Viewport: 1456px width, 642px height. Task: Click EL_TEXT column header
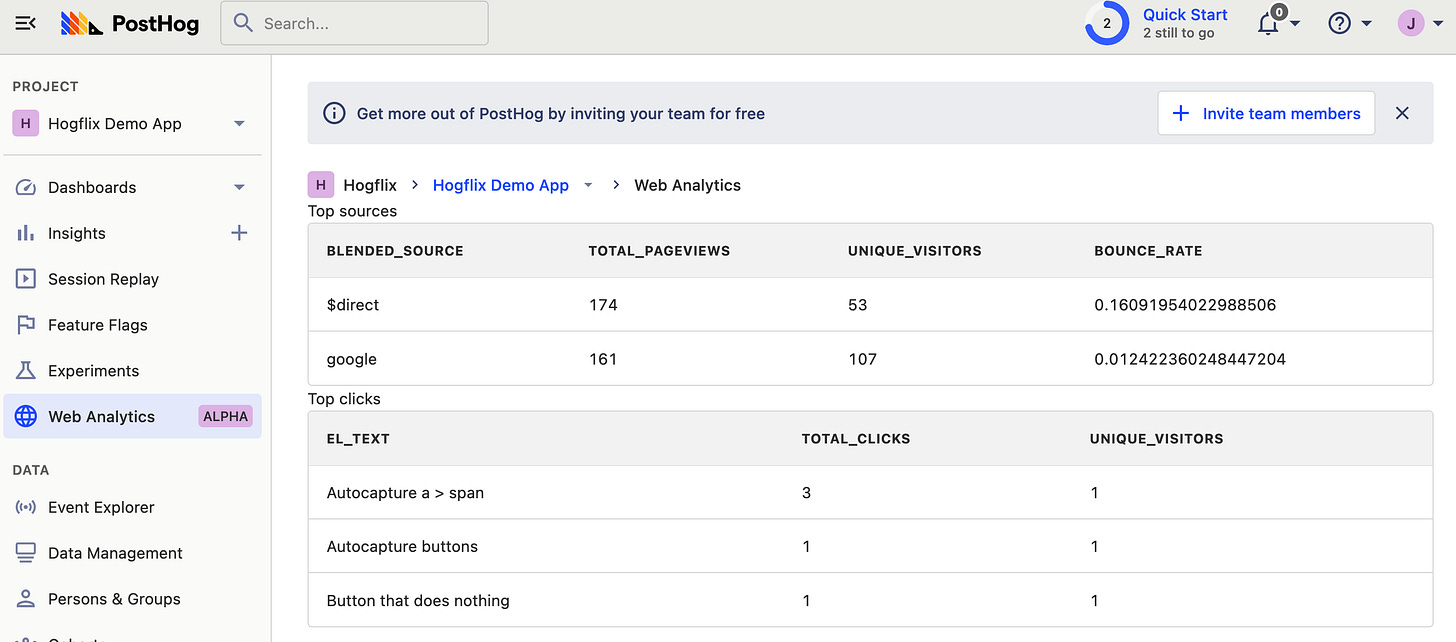click(x=358, y=439)
